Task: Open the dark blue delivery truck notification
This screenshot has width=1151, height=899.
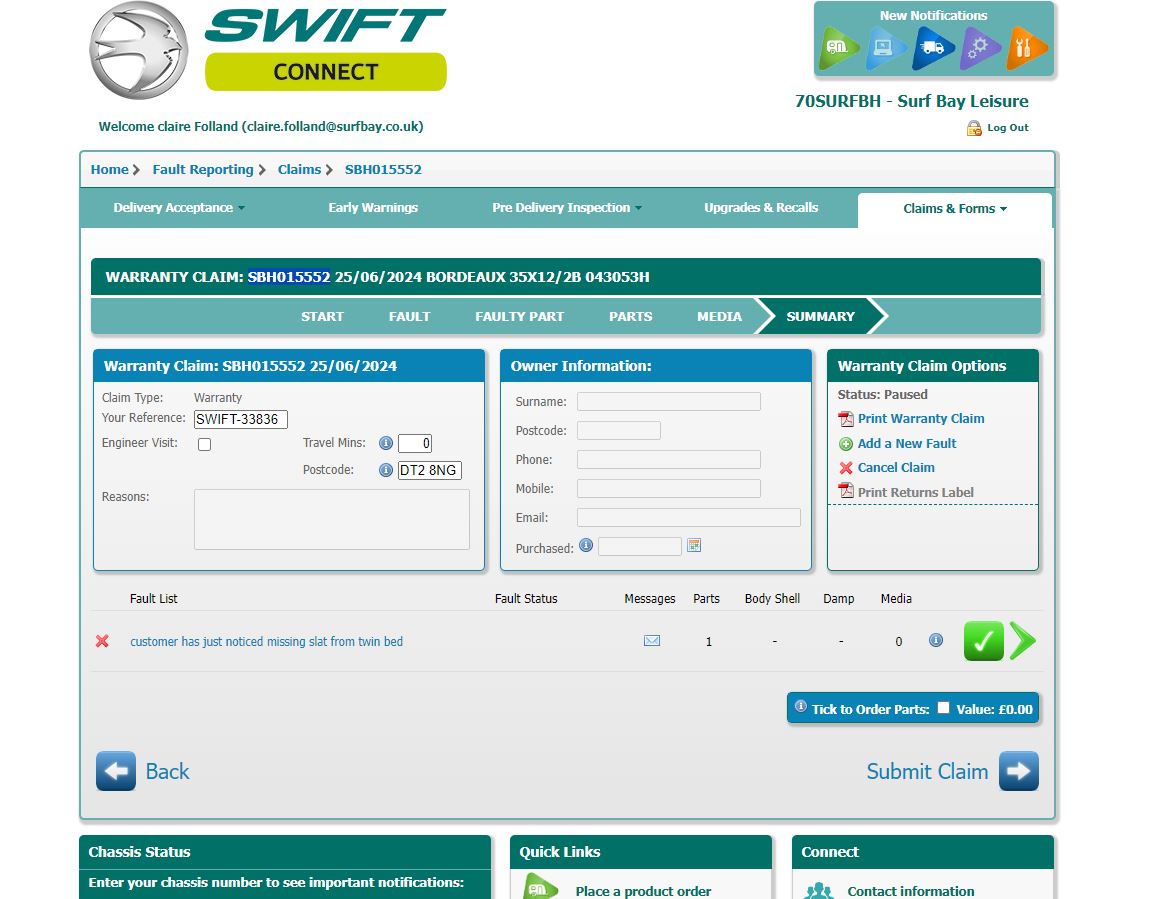Action: pos(932,48)
